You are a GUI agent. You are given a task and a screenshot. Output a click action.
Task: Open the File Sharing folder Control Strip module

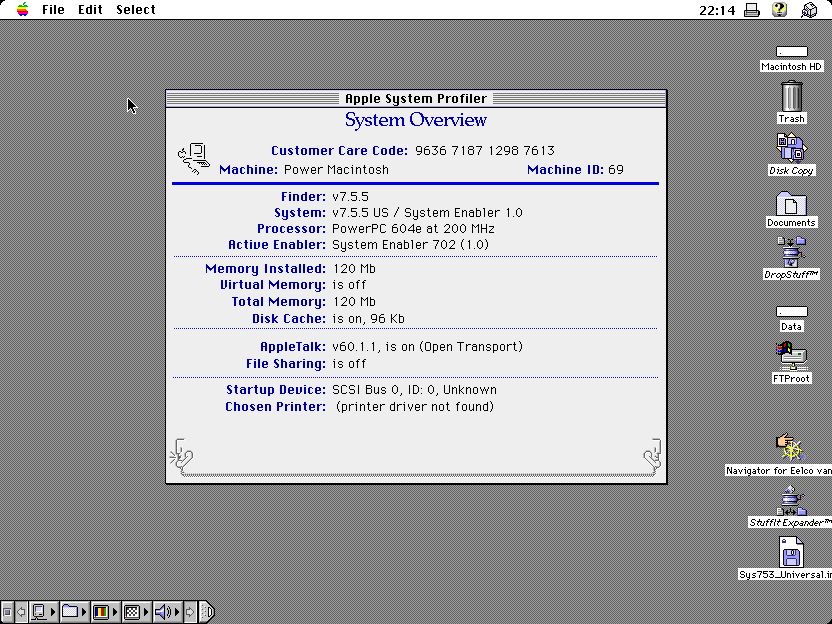point(70,611)
